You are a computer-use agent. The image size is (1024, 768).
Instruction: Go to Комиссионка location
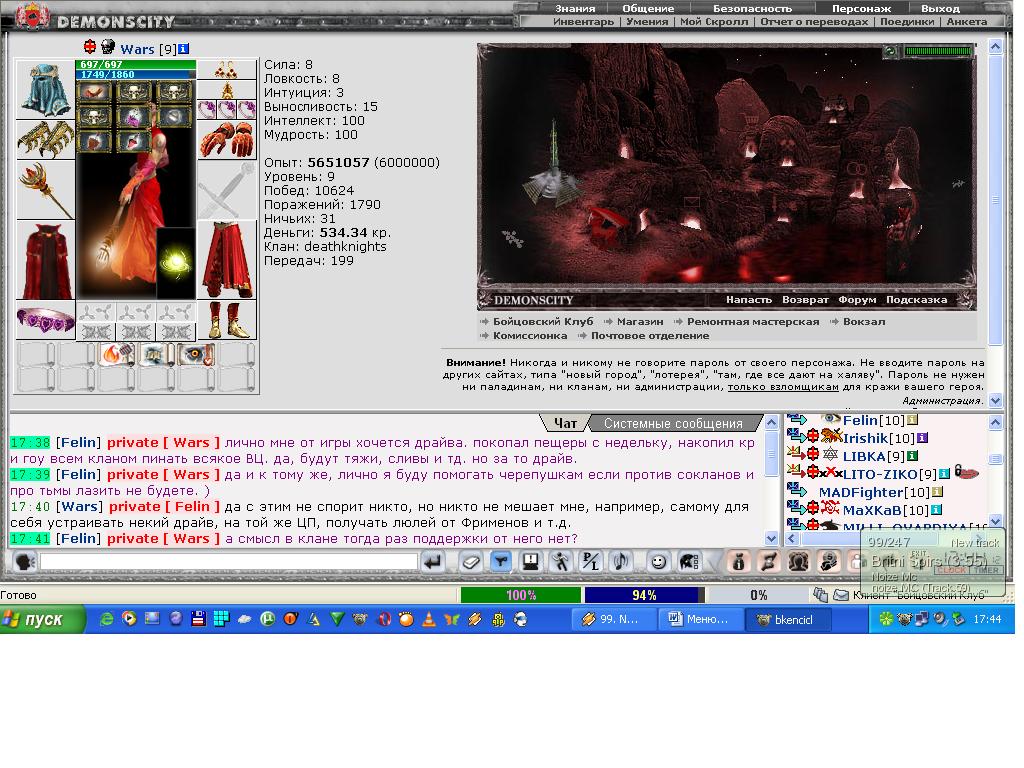pyautogui.click(x=530, y=336)
